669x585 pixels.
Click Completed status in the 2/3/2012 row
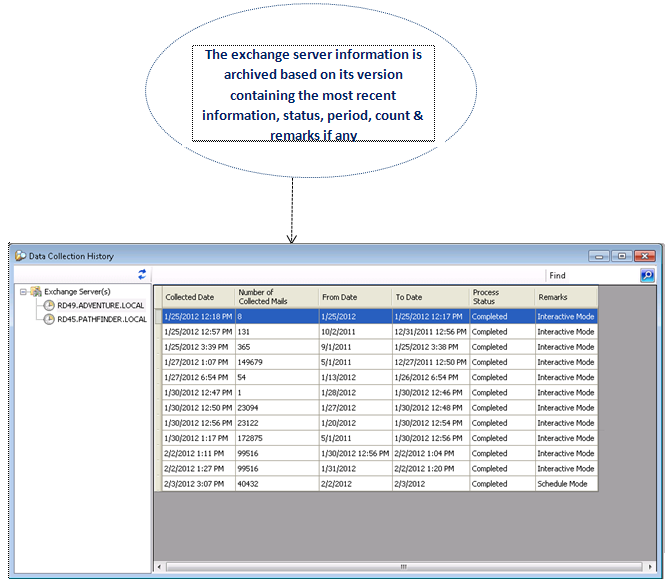point(502,484)
